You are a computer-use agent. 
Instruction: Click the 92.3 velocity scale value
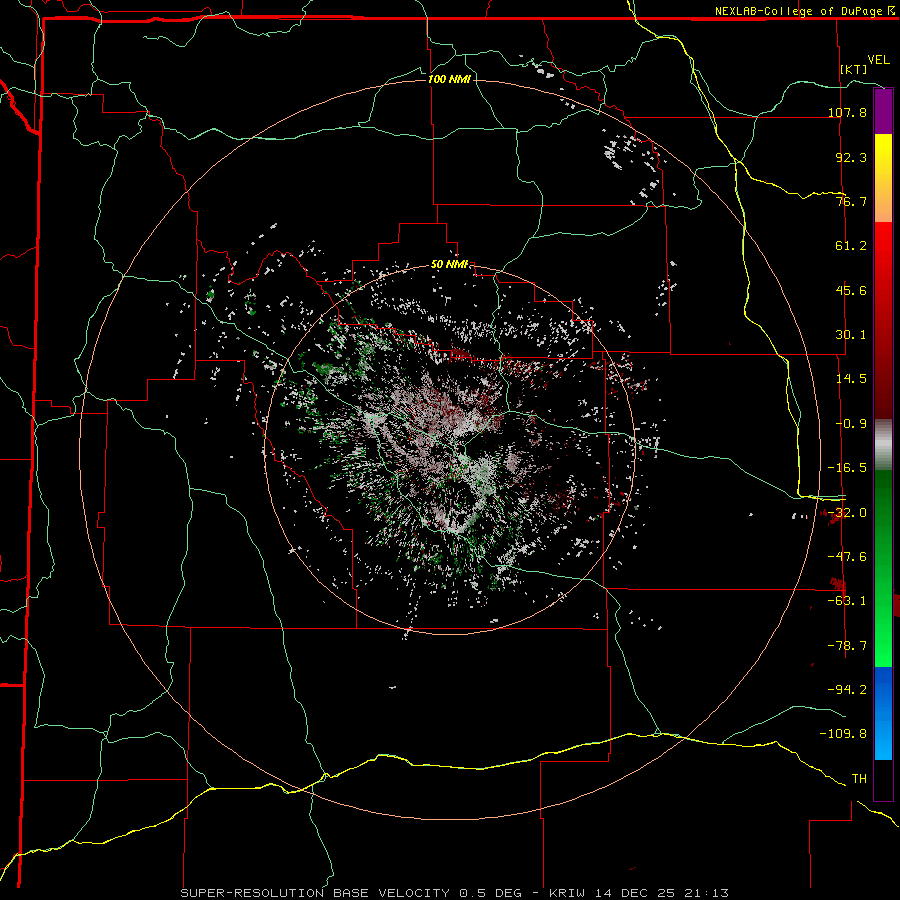pyautogui.click(x=851, y=157)
